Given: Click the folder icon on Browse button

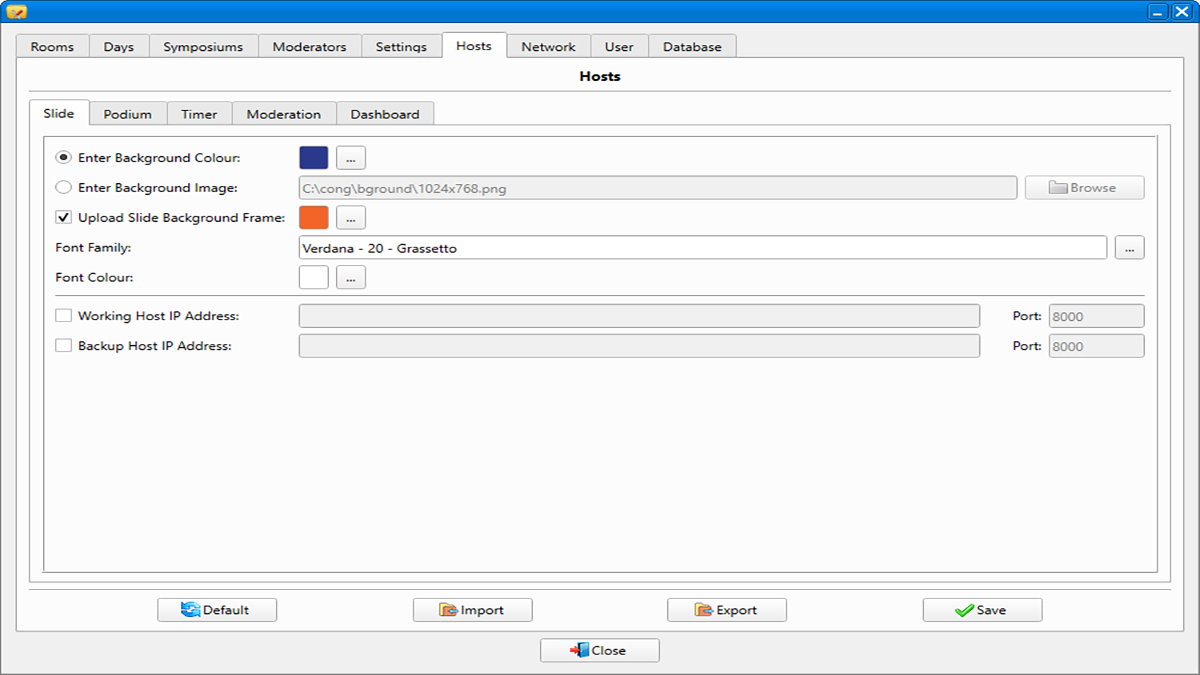Looking at the screenshot, I should pyautogui.click(x=1059, y=187).
